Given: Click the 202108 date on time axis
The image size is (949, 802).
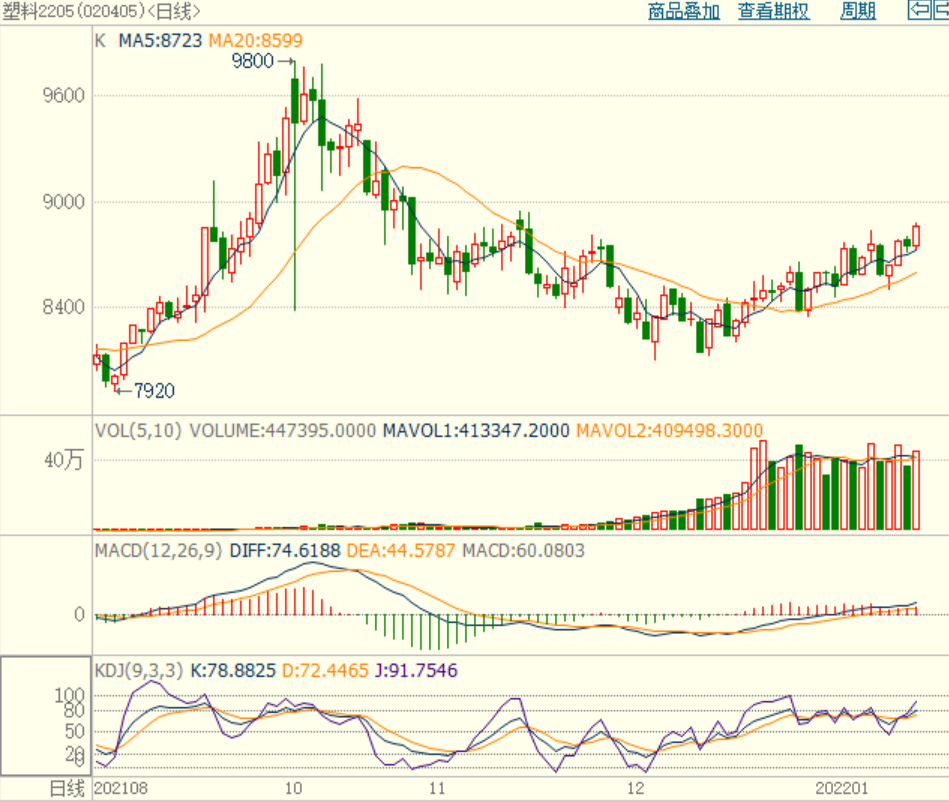Looking at the screenshot, I should click(x=119, y=790).
